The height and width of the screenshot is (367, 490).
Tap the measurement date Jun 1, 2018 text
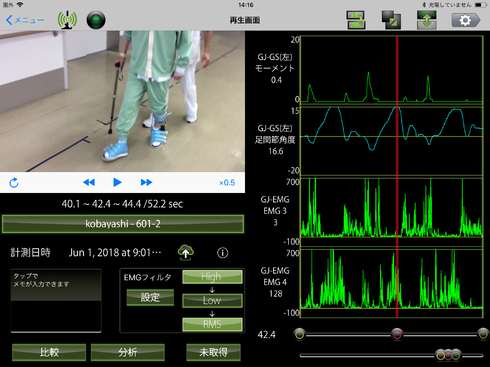[115, 253]
